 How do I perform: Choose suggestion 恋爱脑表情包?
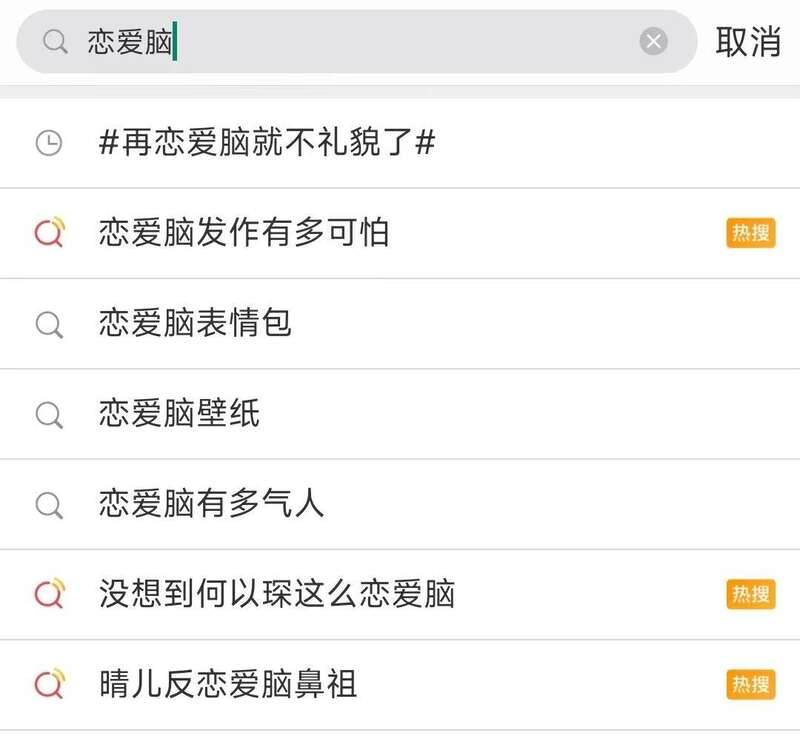click(x=195, y=324)
